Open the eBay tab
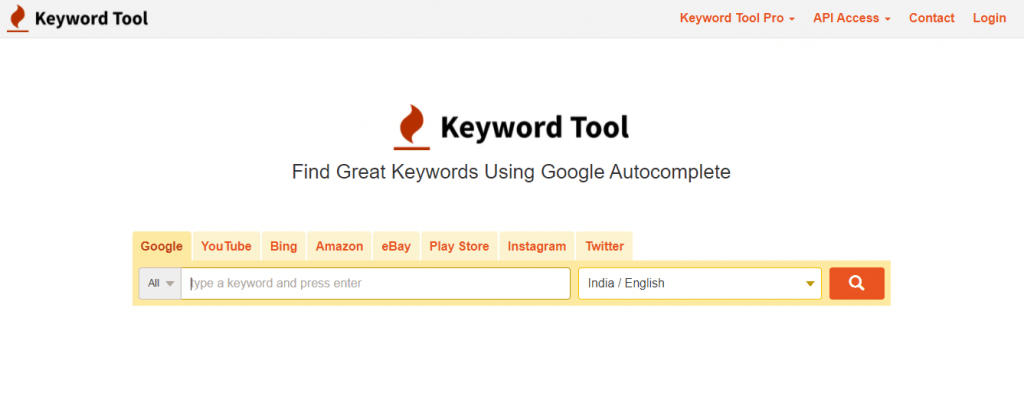Image resolution: width=1024 pixels, height=413 pixels. (396, 246)
